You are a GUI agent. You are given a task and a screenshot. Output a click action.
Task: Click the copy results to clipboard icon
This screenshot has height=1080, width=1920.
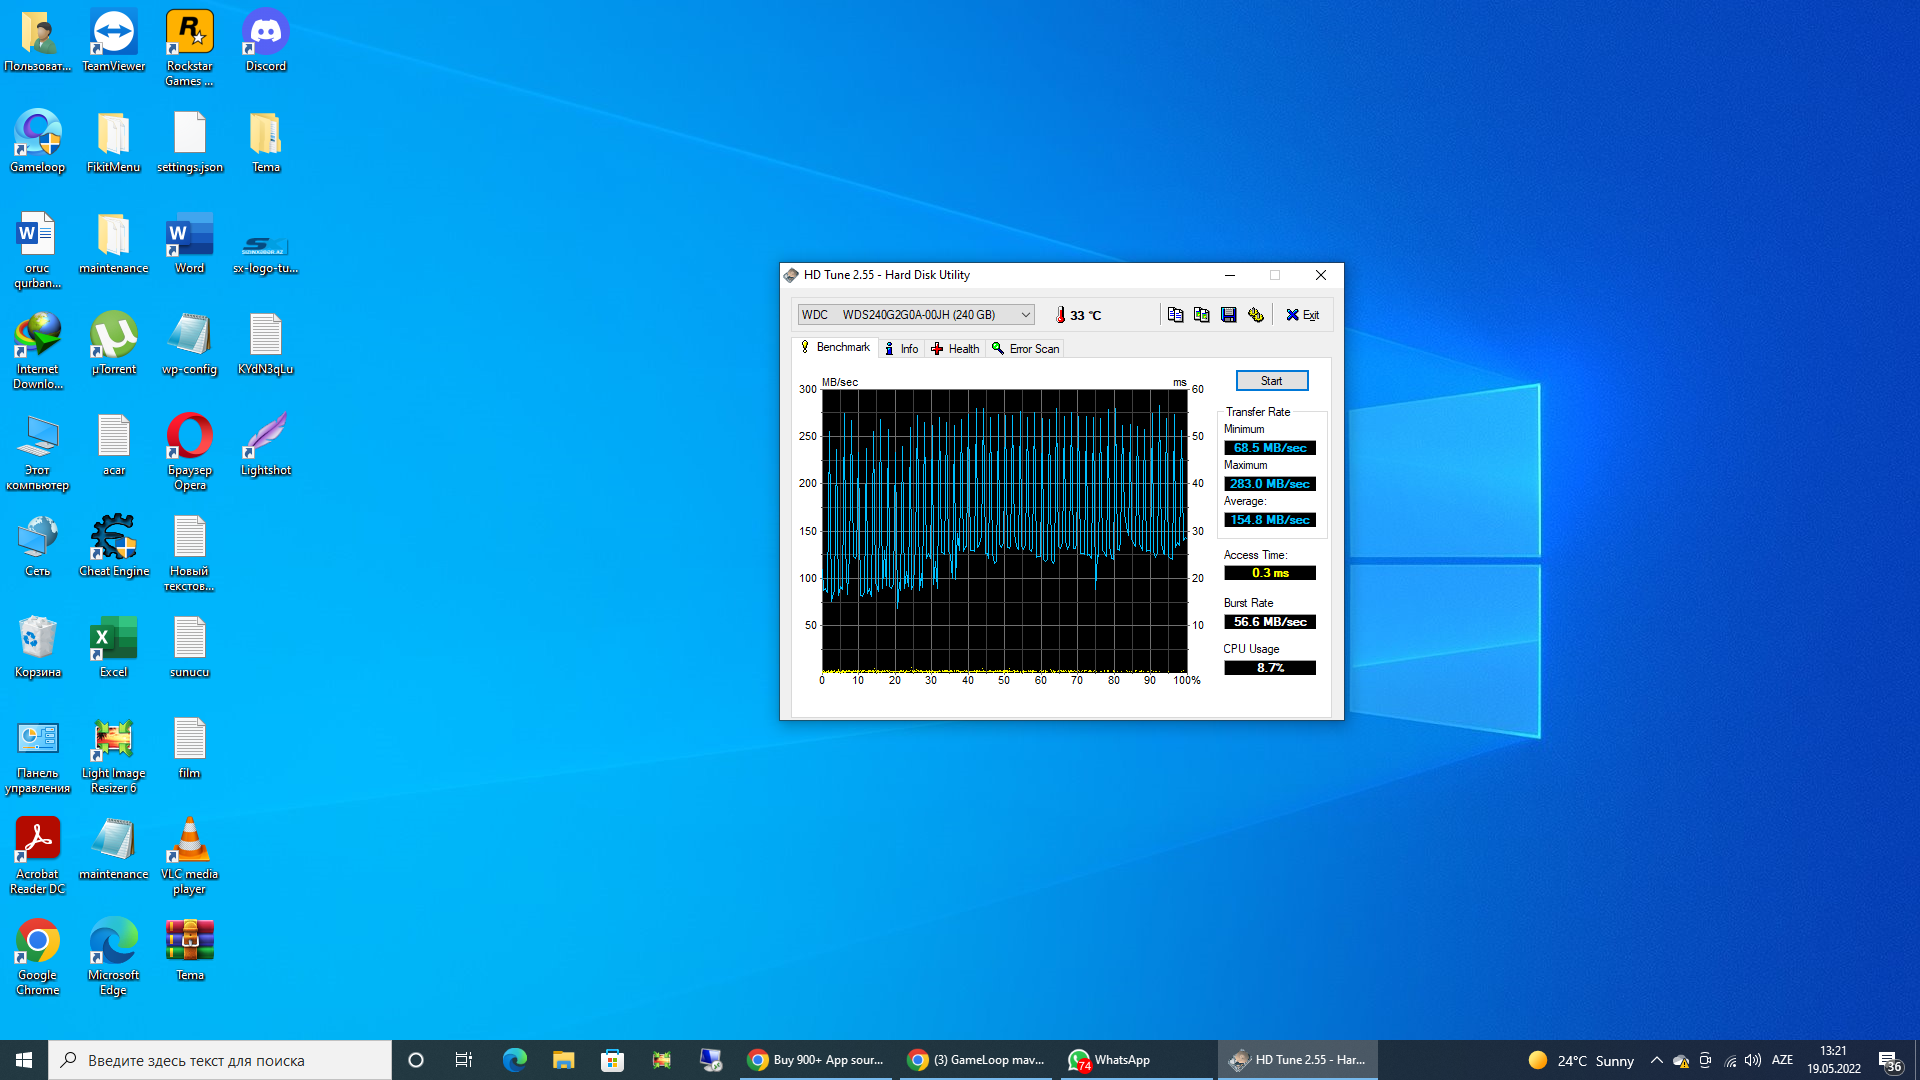(1175, 315)
